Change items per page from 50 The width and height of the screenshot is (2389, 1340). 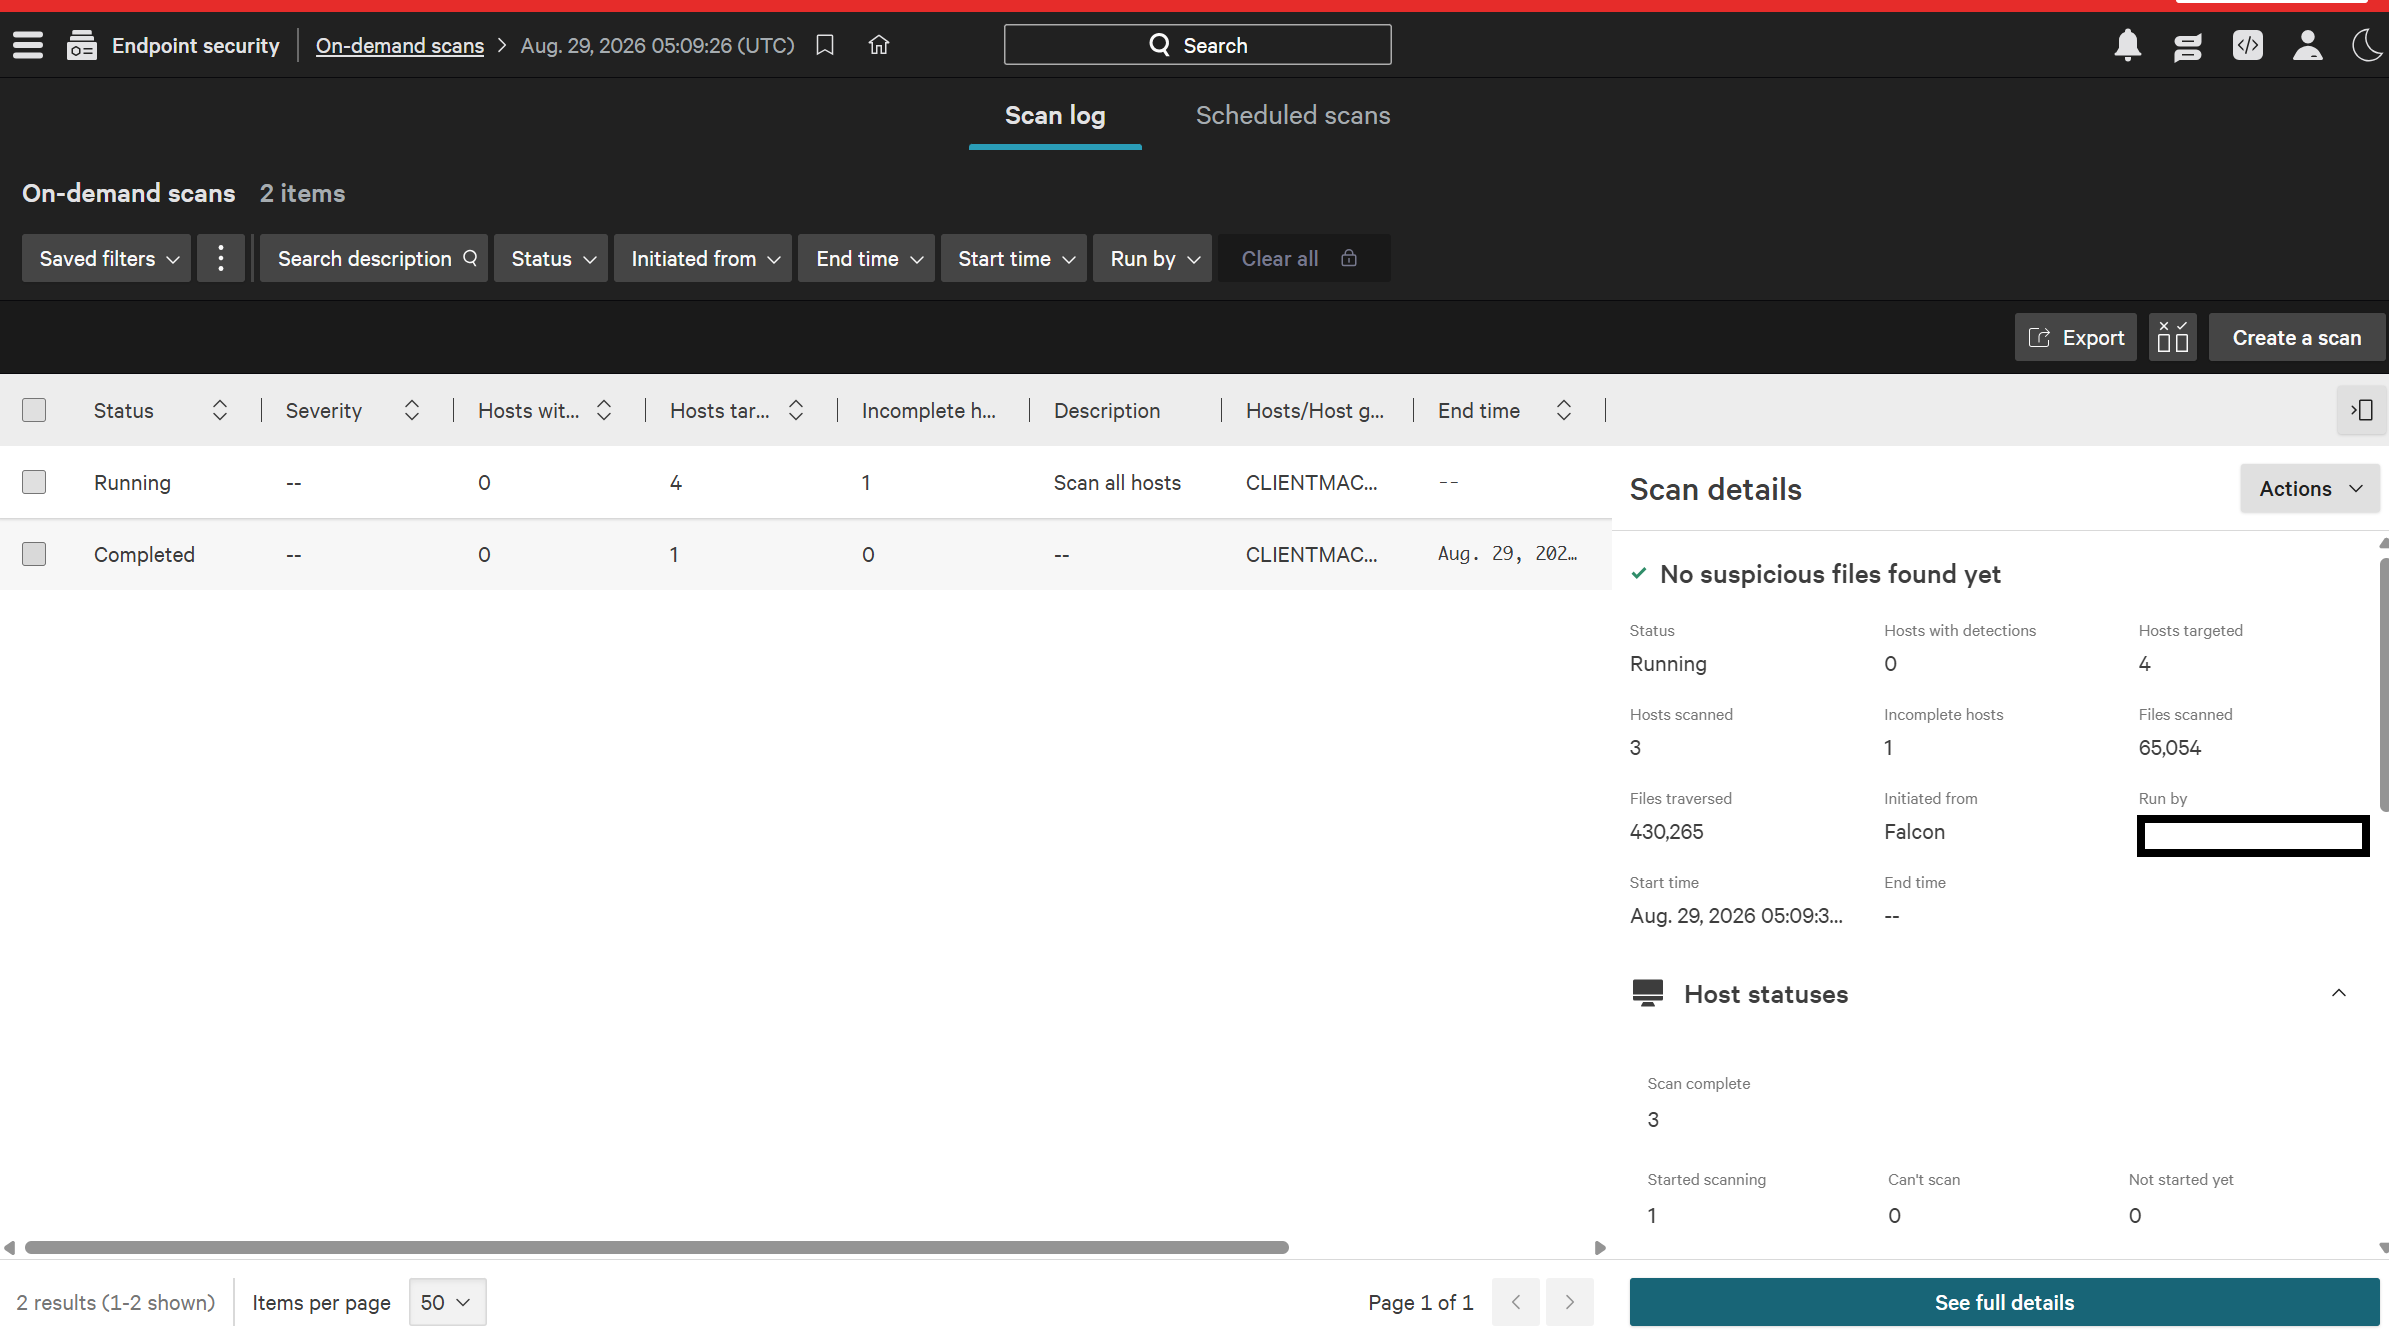447,1302
